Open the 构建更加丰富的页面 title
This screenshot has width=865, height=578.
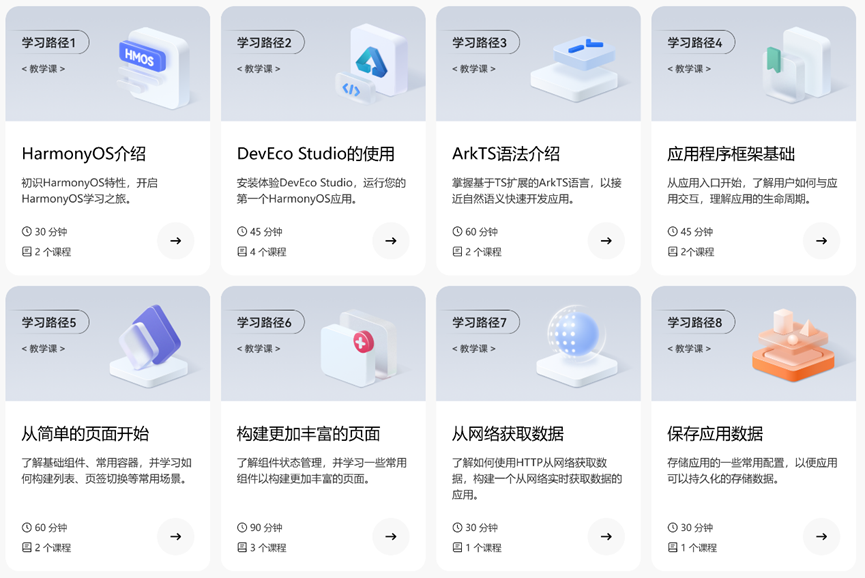tap(308, 434)
